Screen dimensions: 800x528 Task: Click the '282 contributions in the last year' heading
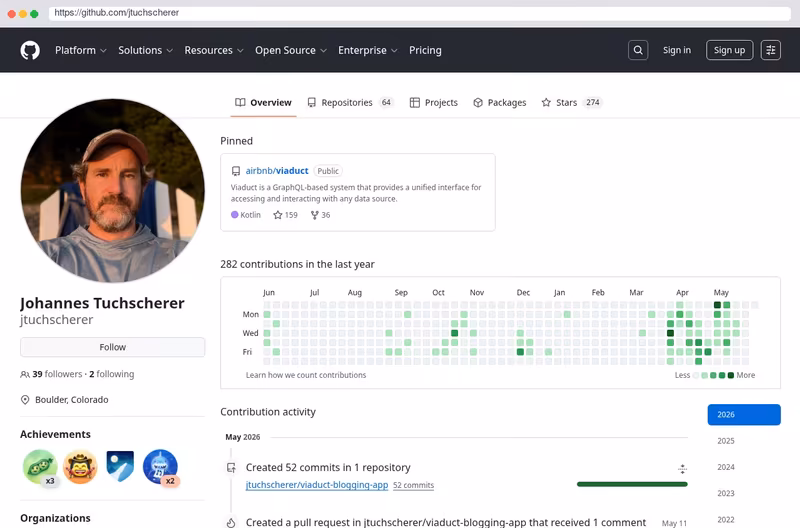tap(297, 264)
